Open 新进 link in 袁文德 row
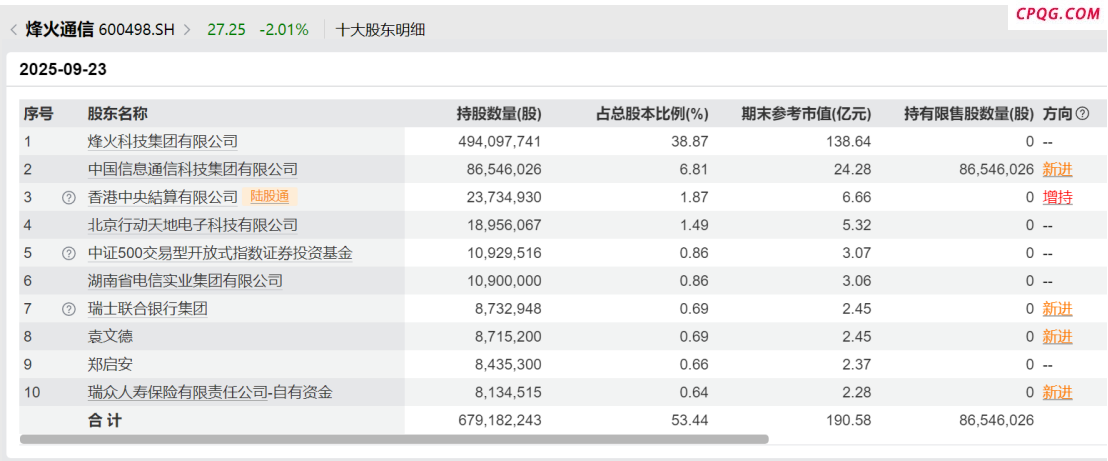Screen dimensions: 1108x461 point(1057,337)
